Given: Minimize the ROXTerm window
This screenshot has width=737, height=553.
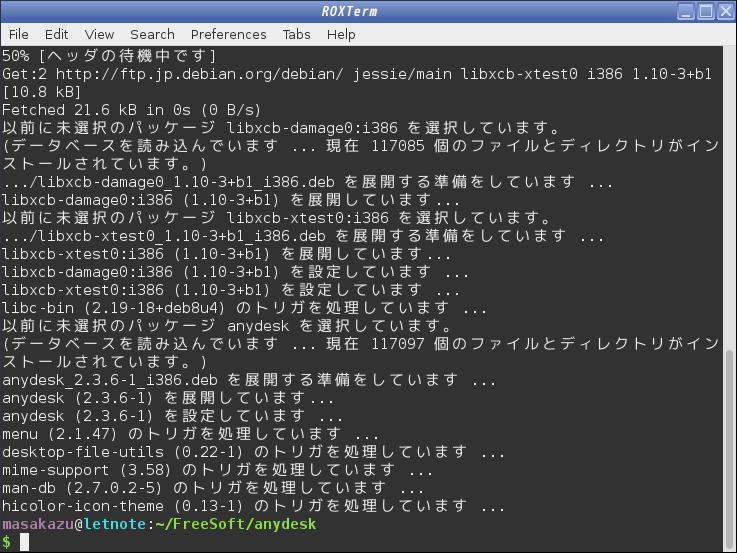Looking at the screenshot, I should point(686,11).
